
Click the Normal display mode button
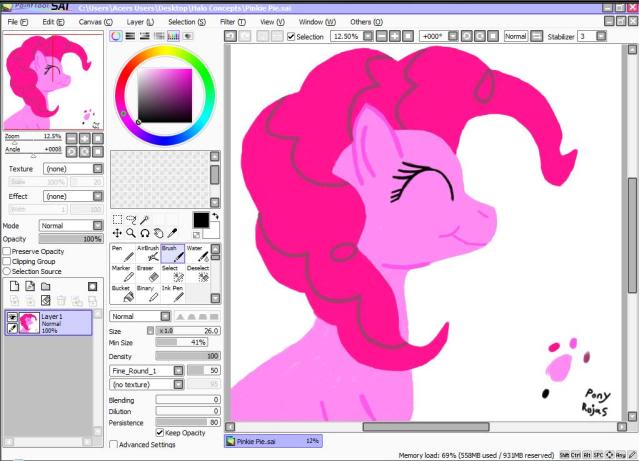516,36
